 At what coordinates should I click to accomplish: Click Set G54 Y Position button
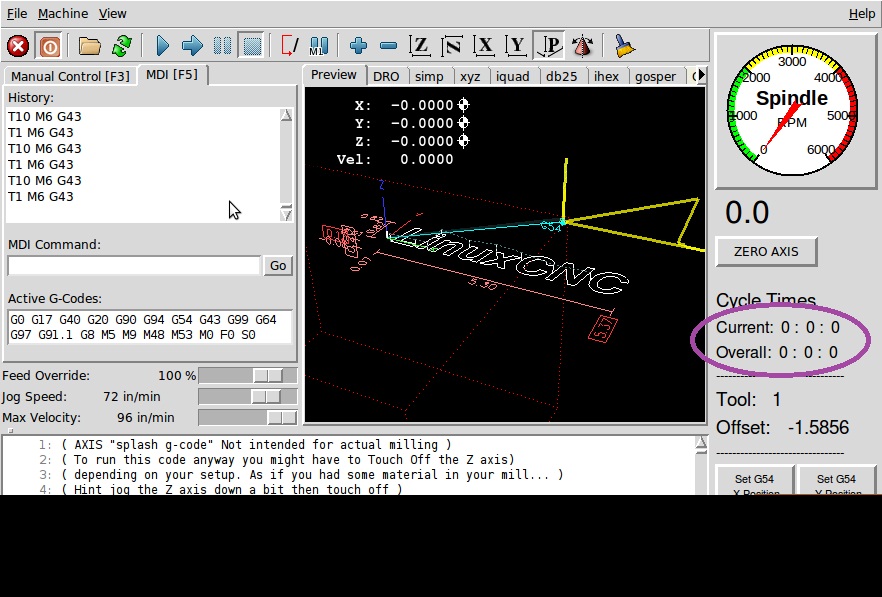[x=836, y=483]
